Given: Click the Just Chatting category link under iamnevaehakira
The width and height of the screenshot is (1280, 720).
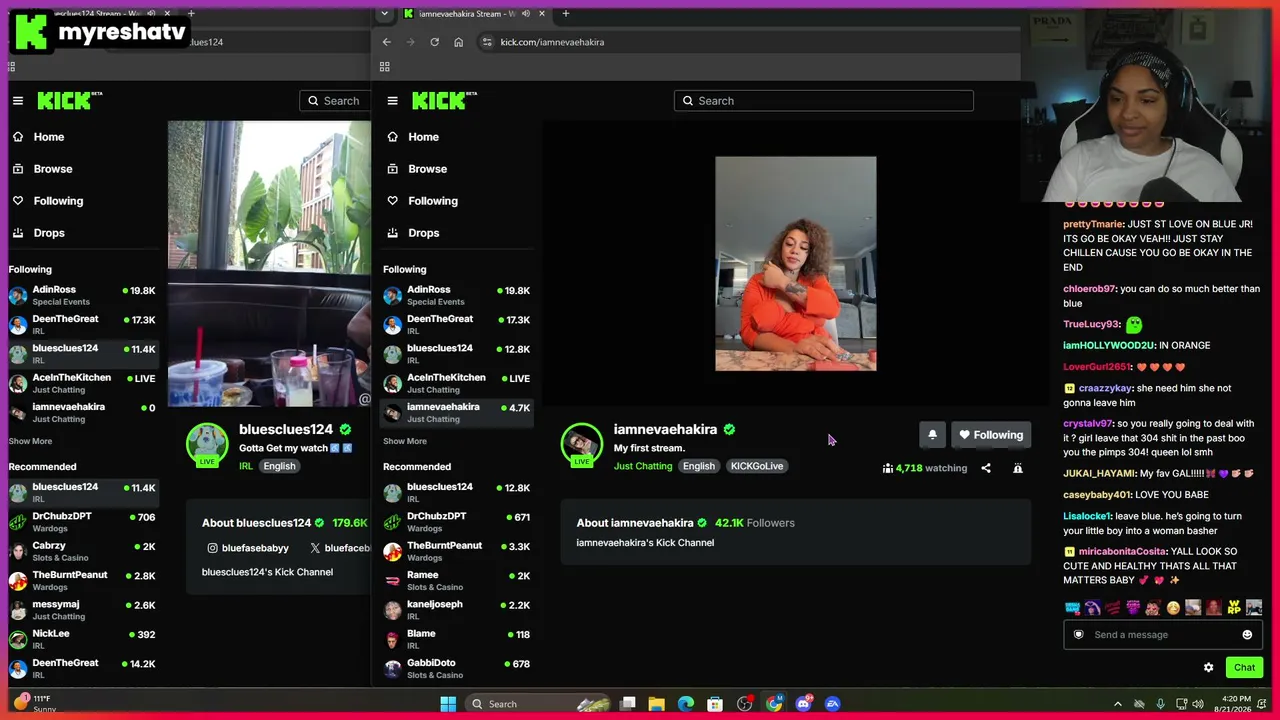Looking at the screenshot, I should [643, 466].
